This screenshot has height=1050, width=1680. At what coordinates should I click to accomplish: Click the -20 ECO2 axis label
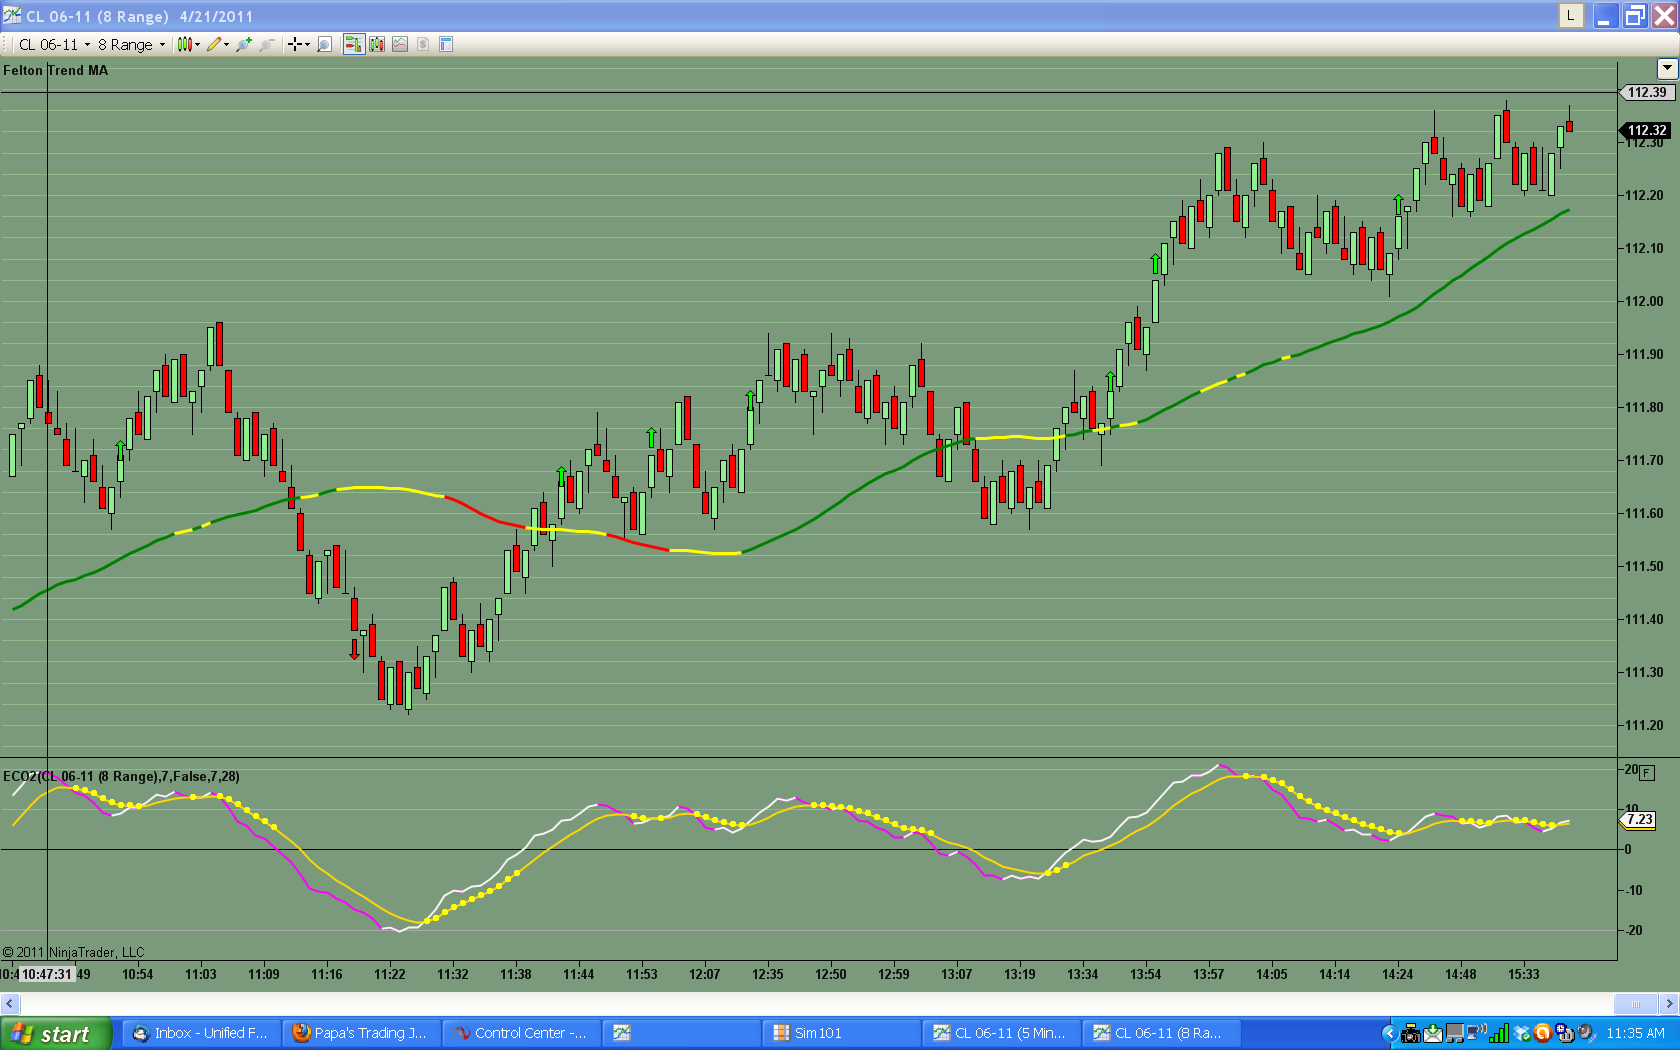[x=1633, y=930]
